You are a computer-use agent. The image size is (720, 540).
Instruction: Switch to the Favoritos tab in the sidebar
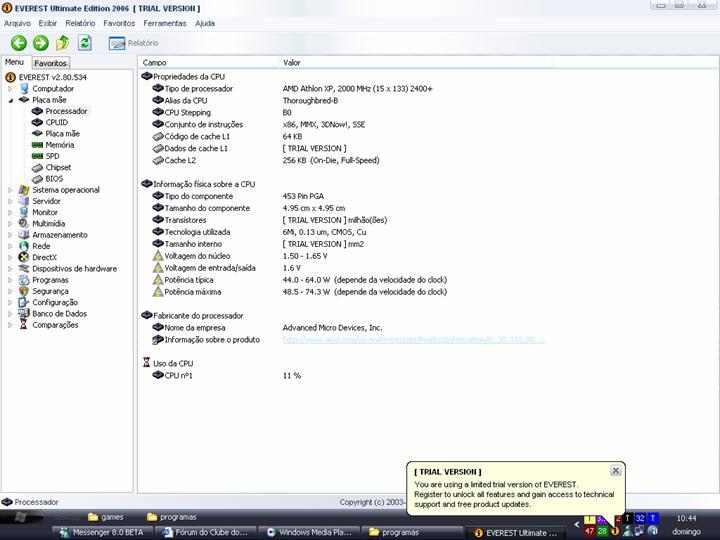pos(51,63)
